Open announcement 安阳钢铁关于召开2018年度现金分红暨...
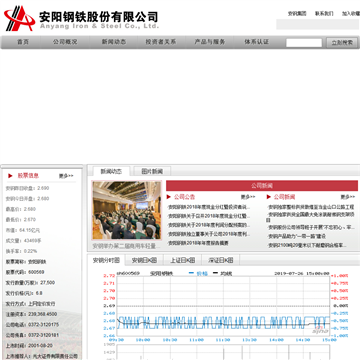 click(x=209, y=216)
